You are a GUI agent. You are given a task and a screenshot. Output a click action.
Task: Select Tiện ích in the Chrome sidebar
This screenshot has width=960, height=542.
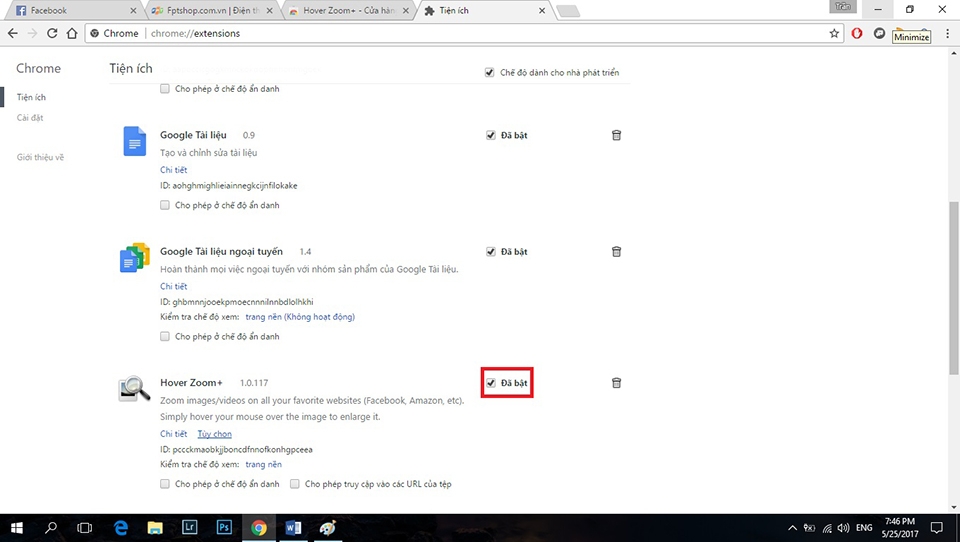pos(31,97)
